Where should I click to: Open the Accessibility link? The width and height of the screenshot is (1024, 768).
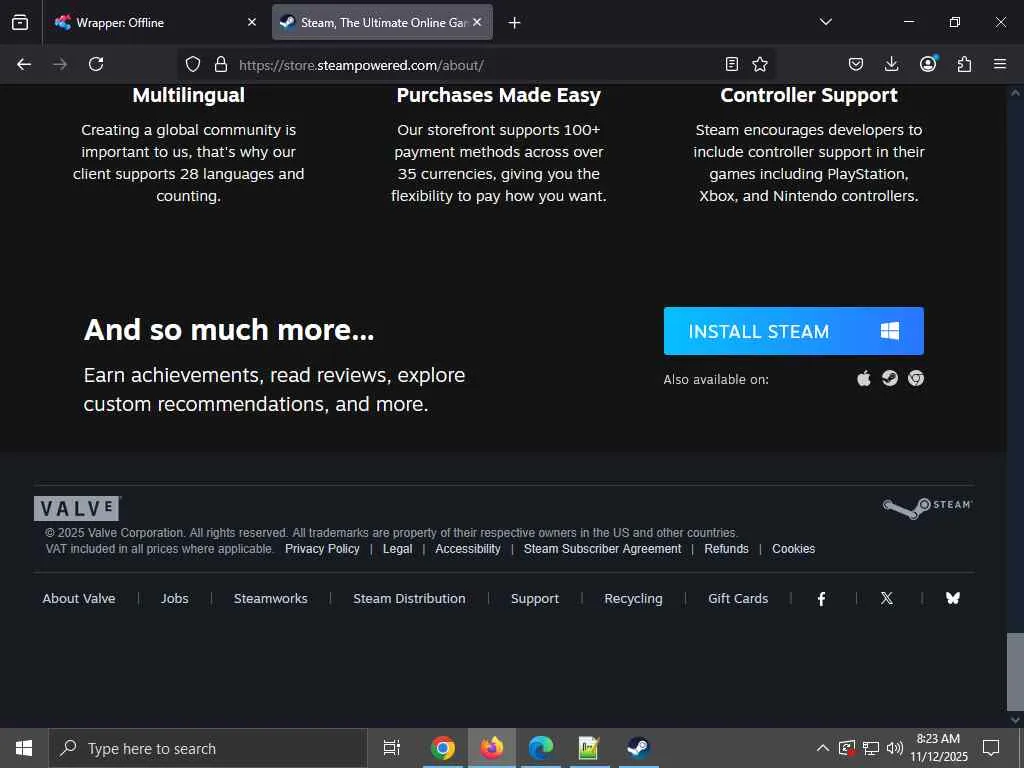click(x=468, y=549)
